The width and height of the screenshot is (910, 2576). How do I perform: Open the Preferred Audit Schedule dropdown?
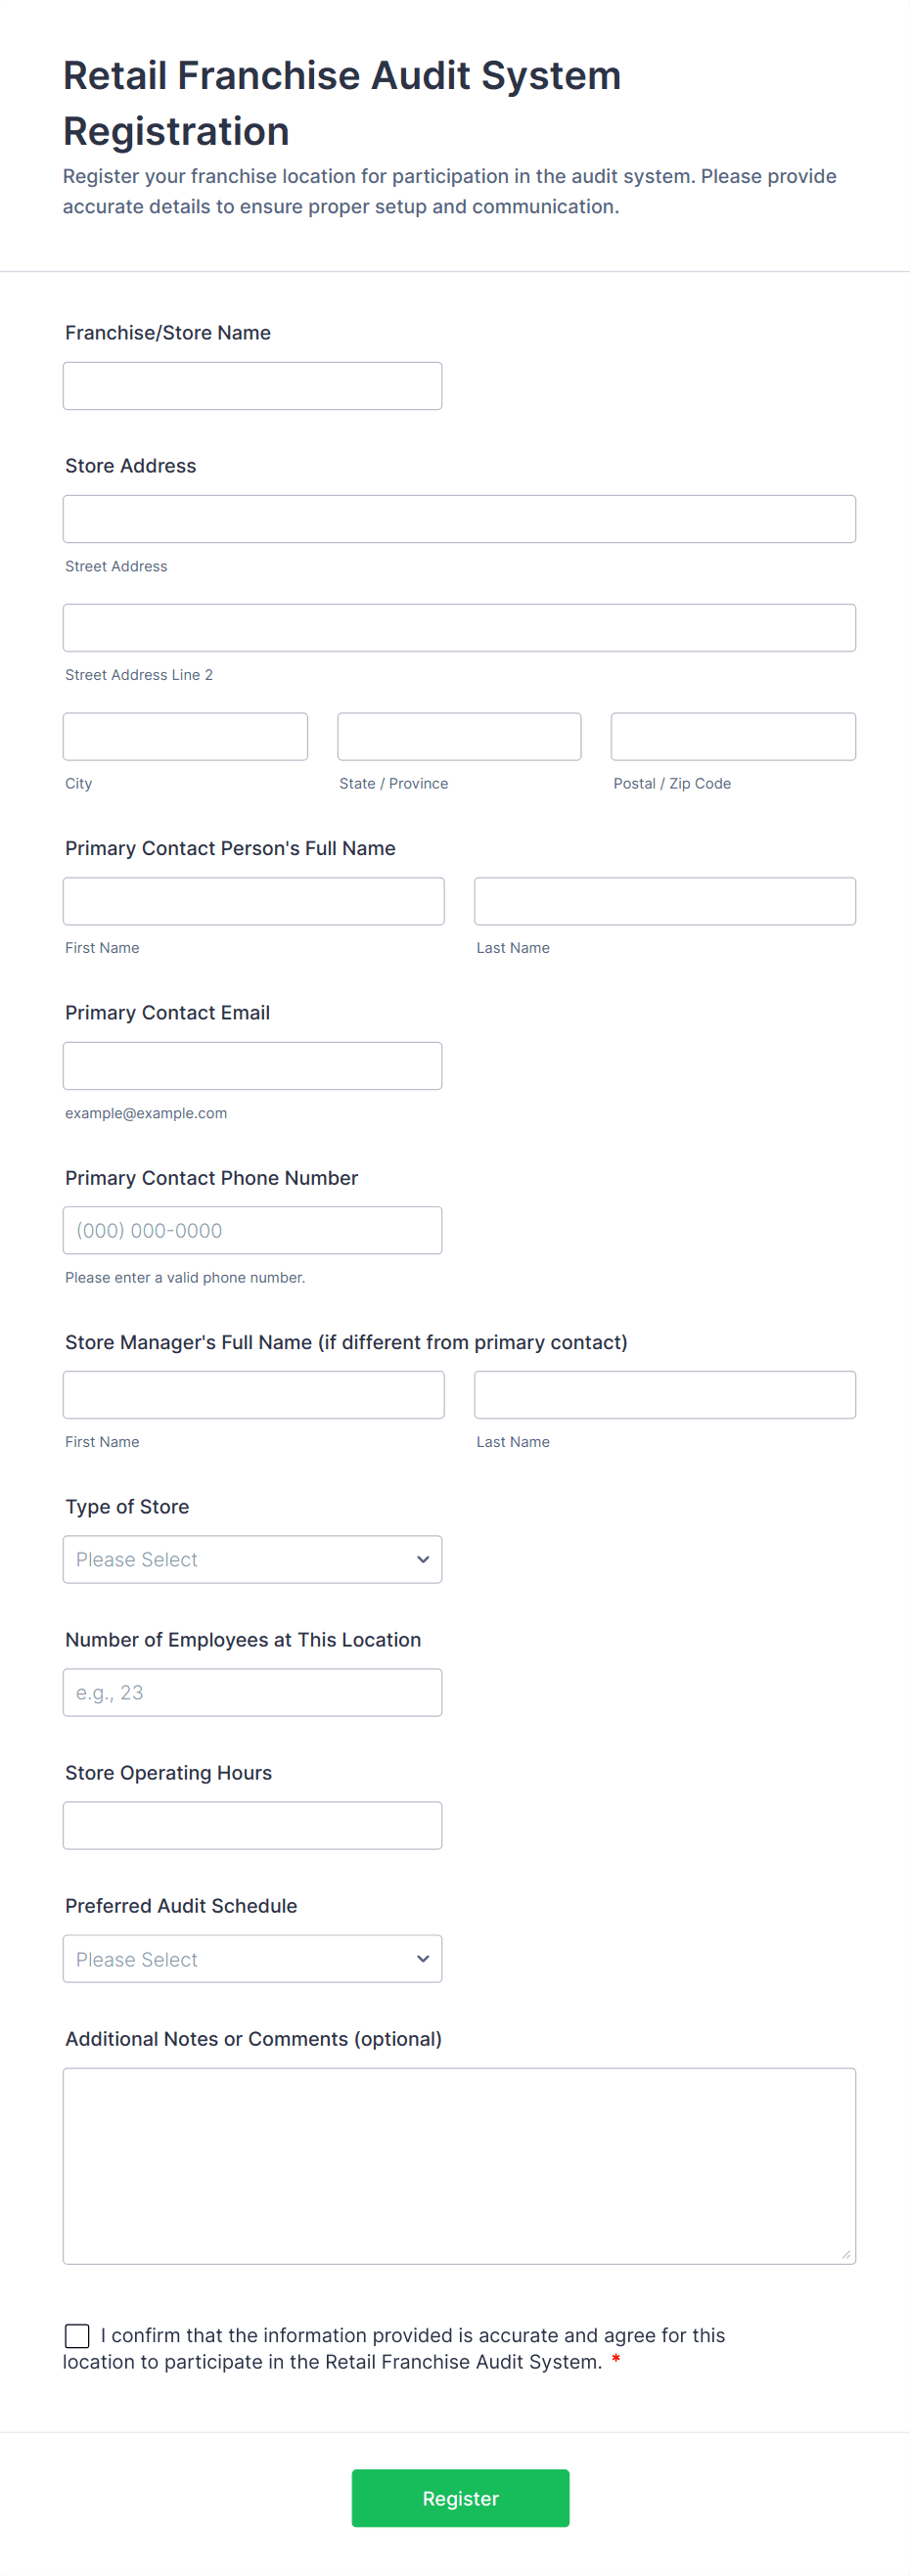click(252, 1959)
